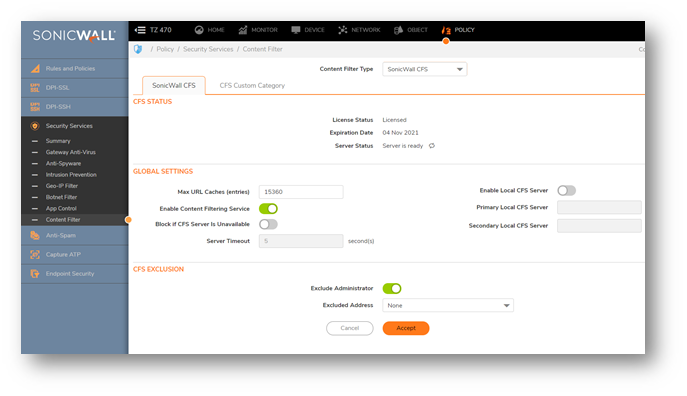Click the Max URL Caches input field
Image resolution: width=687 pixels, height=396 pixels.
301,192
